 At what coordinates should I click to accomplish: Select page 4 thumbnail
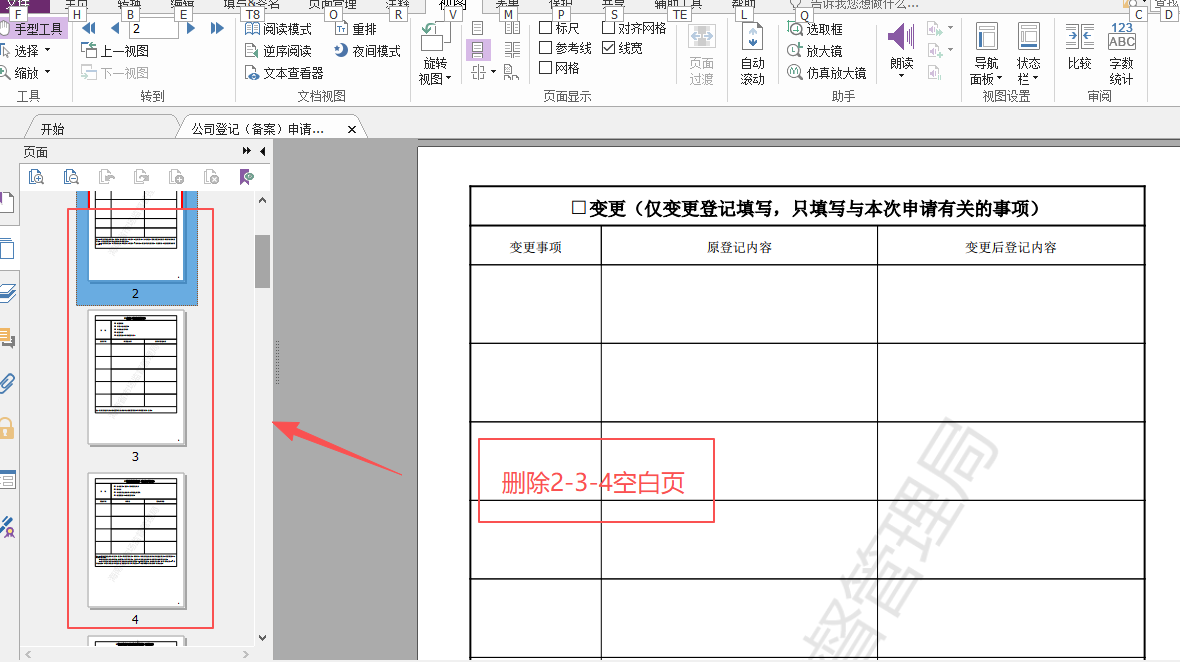136,540
